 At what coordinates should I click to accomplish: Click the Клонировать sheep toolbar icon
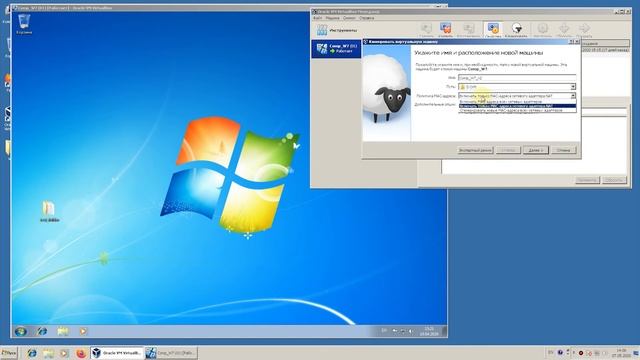pyautogui.click(x=516, y=29)
